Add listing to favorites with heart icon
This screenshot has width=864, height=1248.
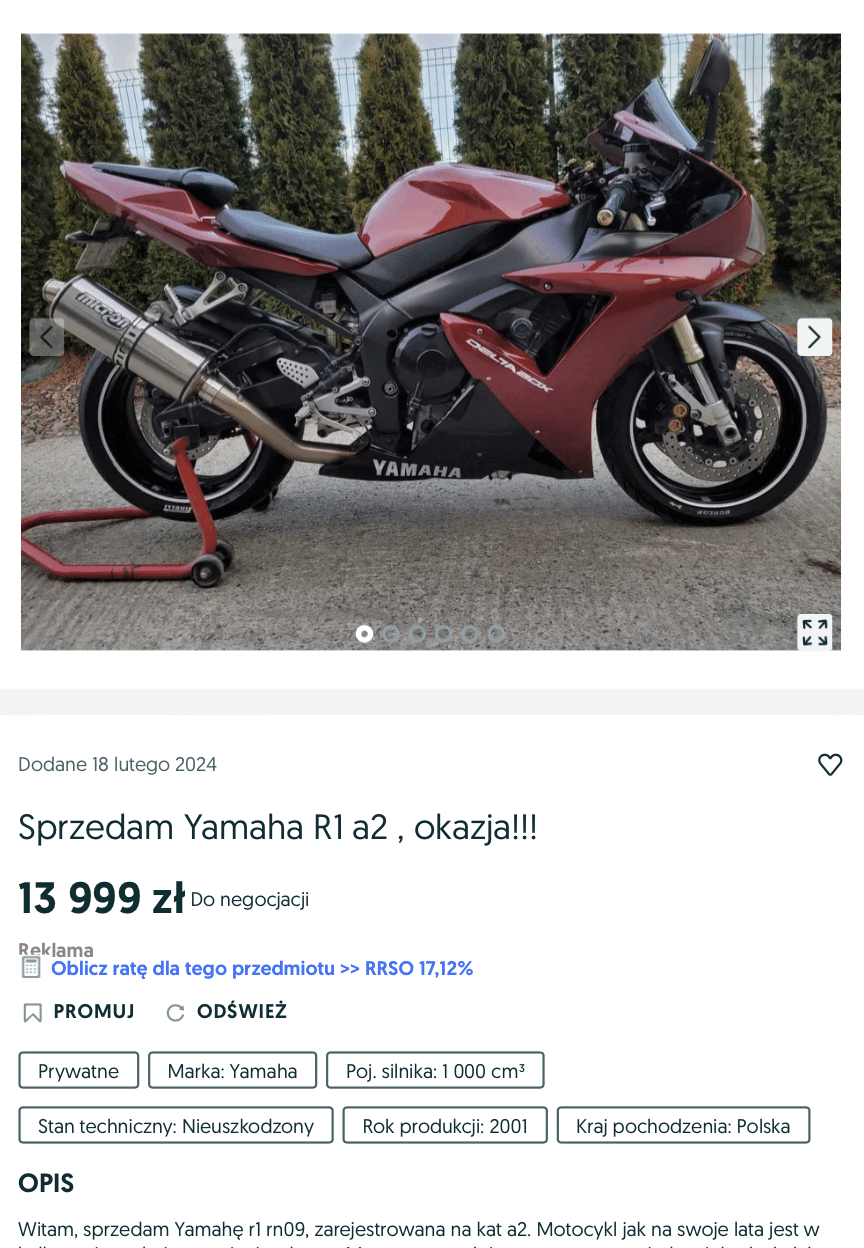pyautogui.click(x=830, y=765)
